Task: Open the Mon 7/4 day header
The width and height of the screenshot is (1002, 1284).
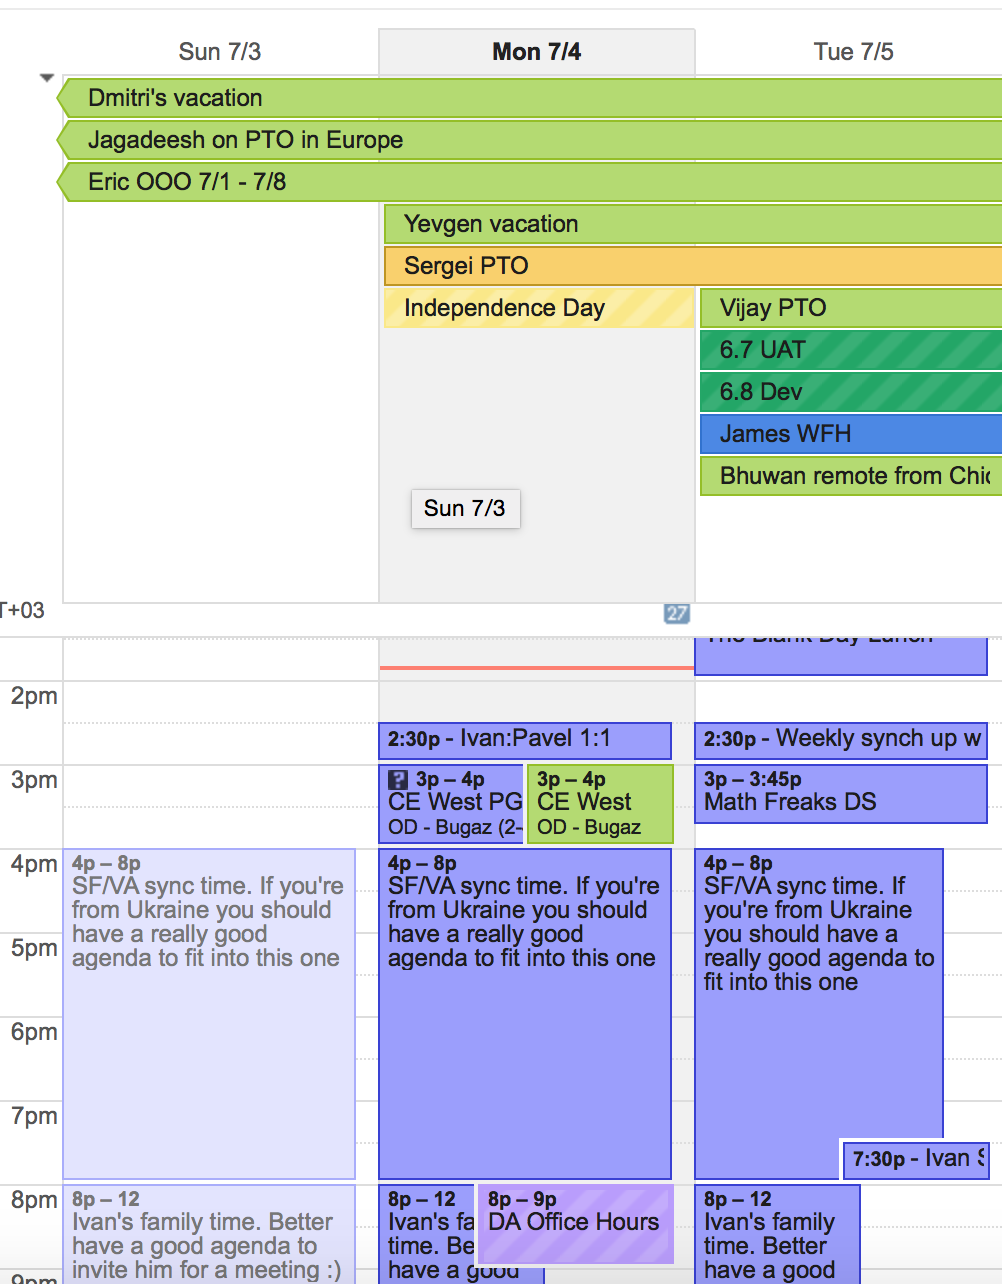Action: pos(536,52)
